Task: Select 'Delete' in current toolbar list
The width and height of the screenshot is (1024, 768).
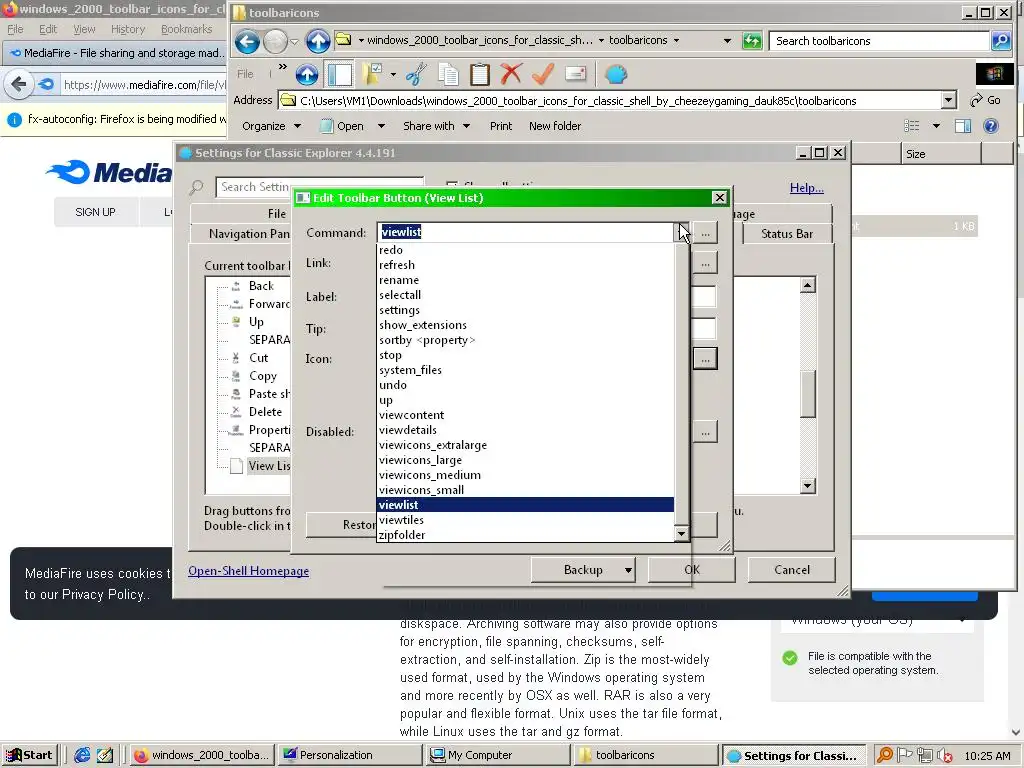Action: tap(265, 412)
